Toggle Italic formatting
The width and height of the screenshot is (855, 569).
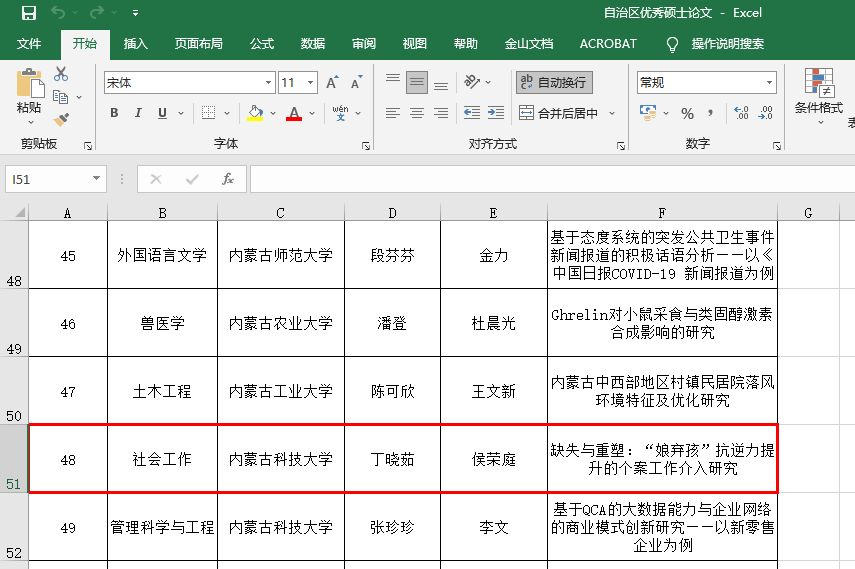[x=138, y=113]
